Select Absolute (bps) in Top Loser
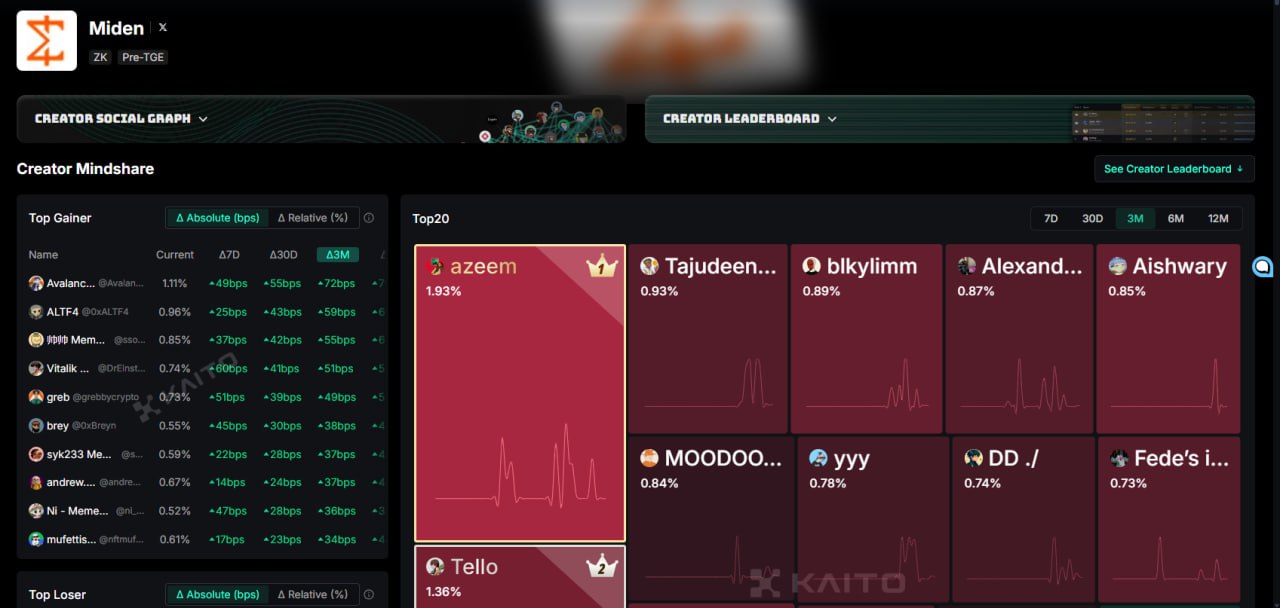 [217, 595]
